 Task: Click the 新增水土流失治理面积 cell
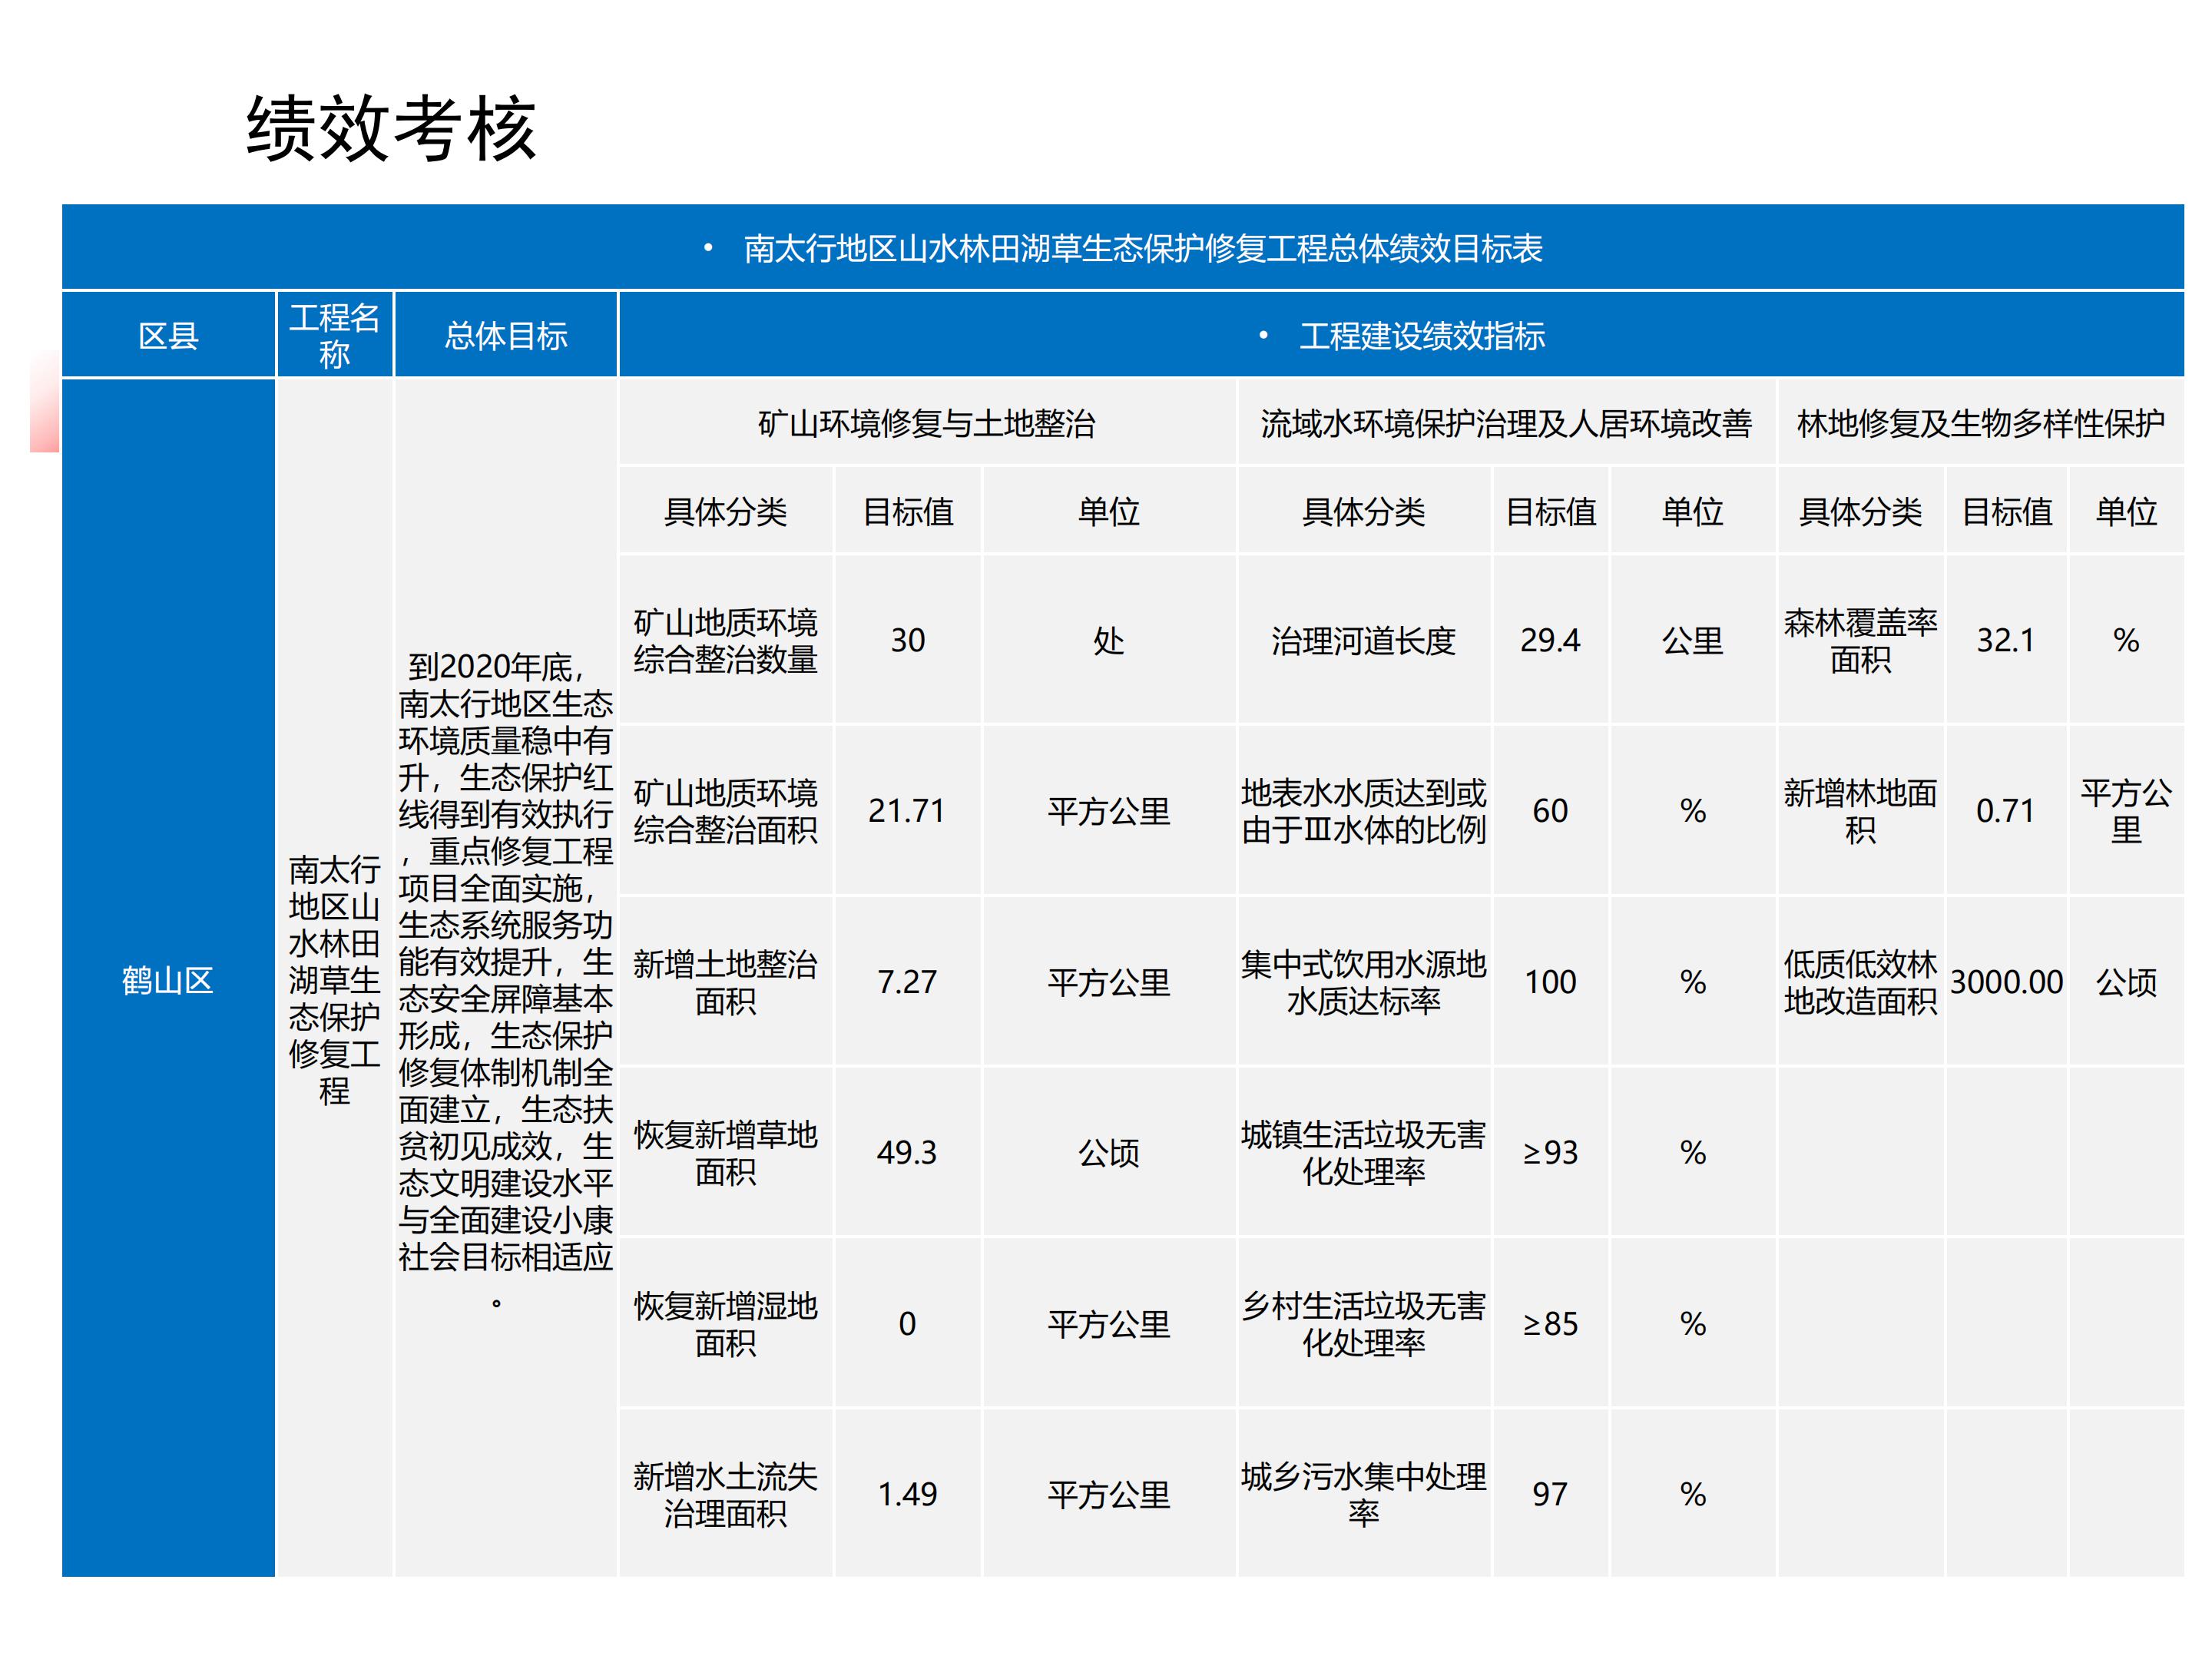(x=726, y=1495)
